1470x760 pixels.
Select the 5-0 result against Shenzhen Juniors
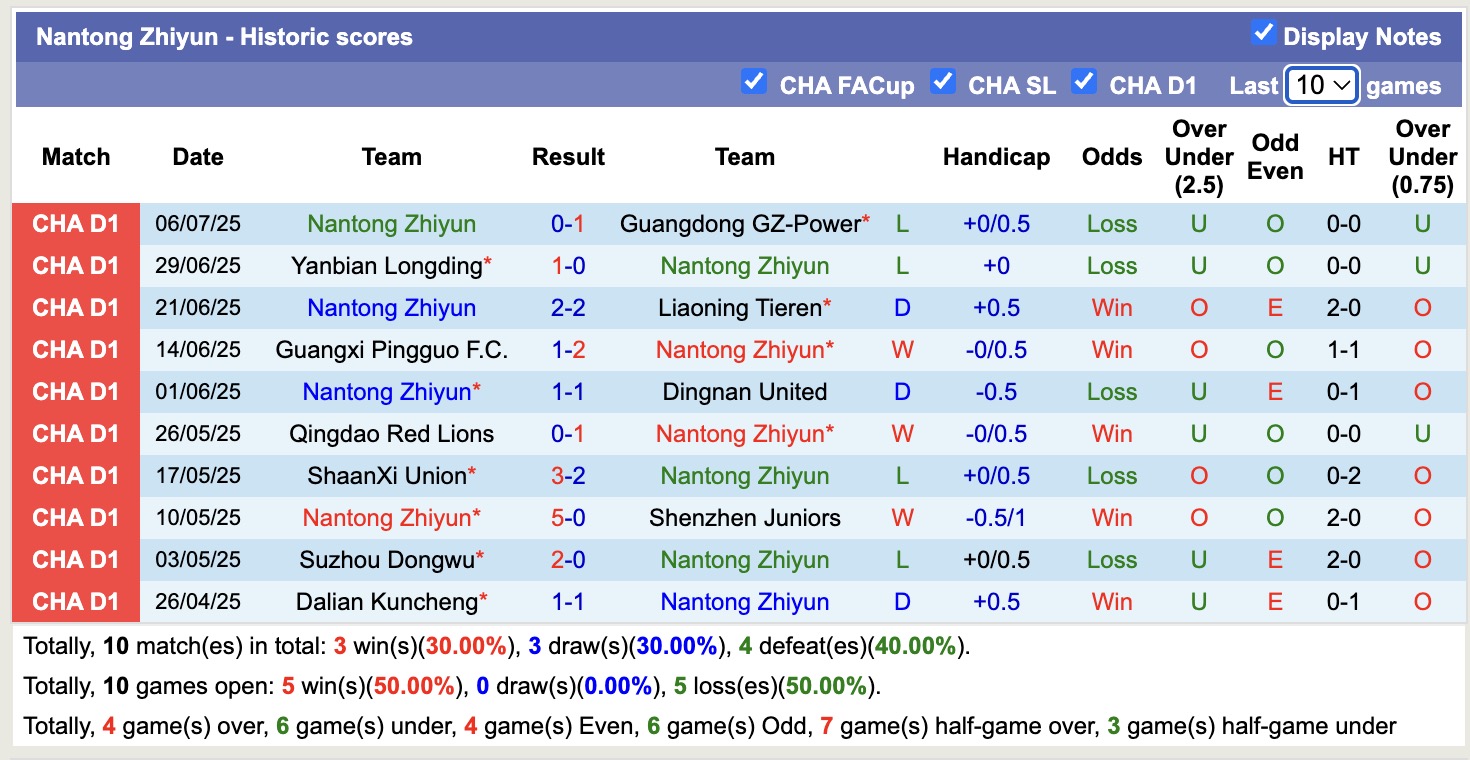[568, 518]
